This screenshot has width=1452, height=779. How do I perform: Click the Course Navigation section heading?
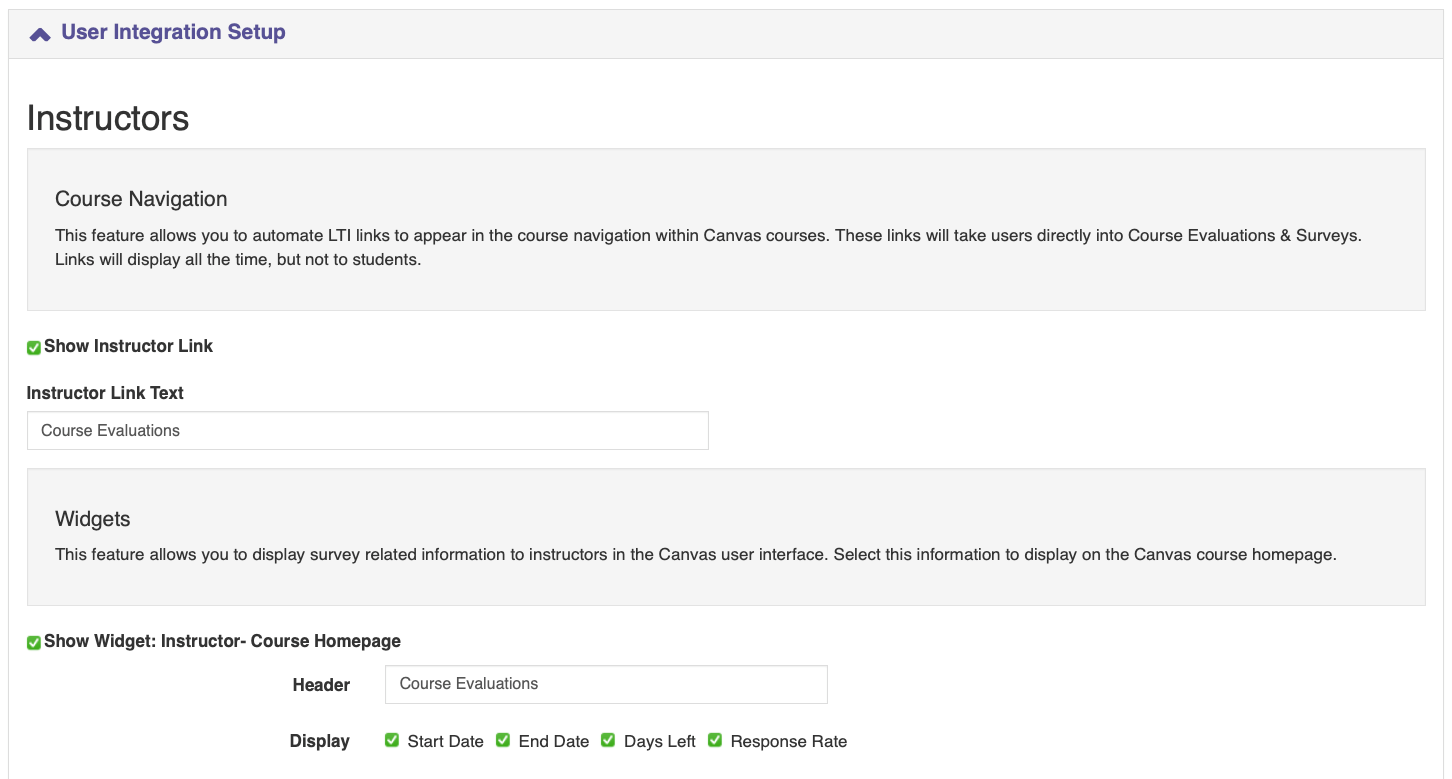click(x=140, y=199)
